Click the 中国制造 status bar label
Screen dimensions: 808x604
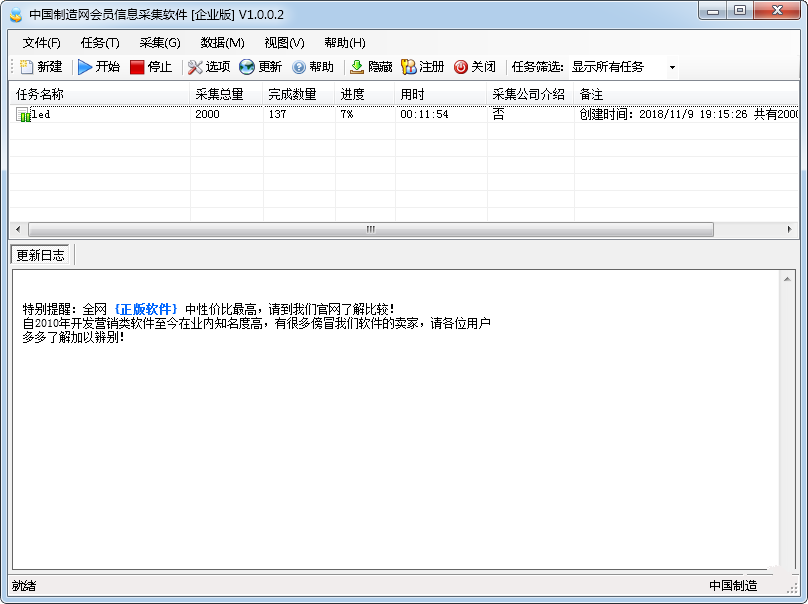[733, 586]
